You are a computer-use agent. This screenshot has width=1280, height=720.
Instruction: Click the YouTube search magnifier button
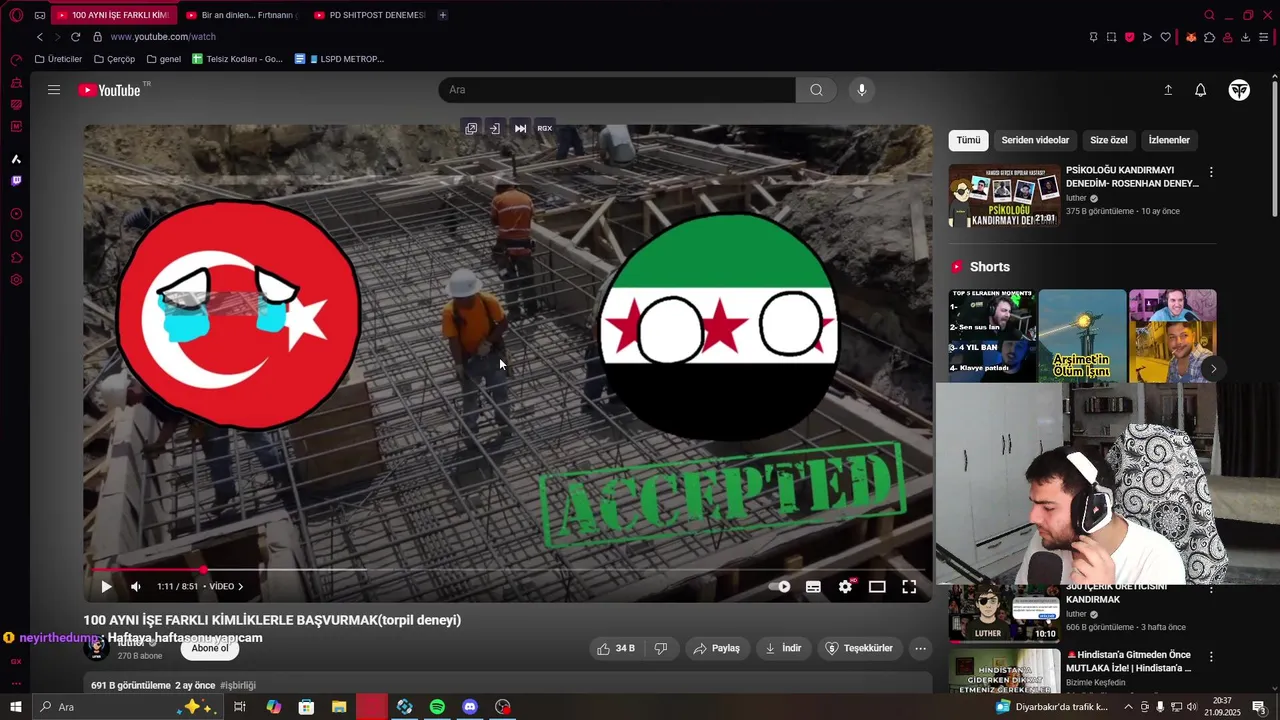tap(816, 90)
